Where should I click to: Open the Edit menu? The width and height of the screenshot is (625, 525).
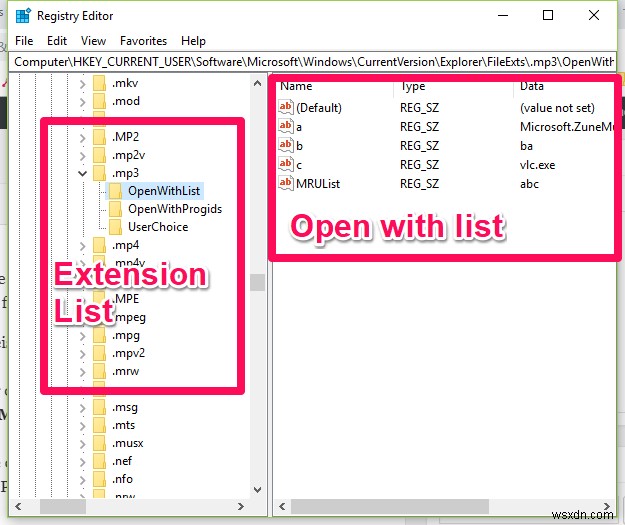pos(57,41)
